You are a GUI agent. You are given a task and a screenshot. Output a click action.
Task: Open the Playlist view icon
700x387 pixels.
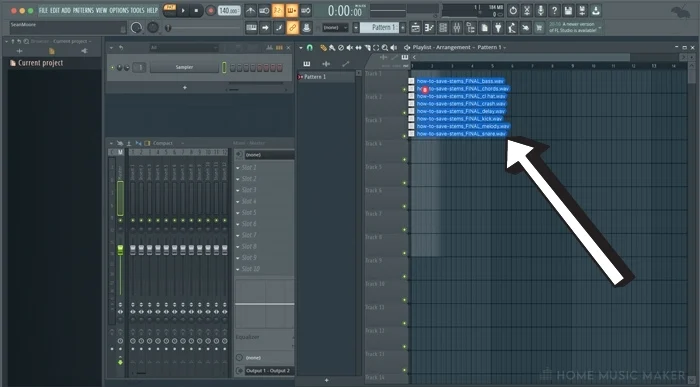click(x=415, y=28)
